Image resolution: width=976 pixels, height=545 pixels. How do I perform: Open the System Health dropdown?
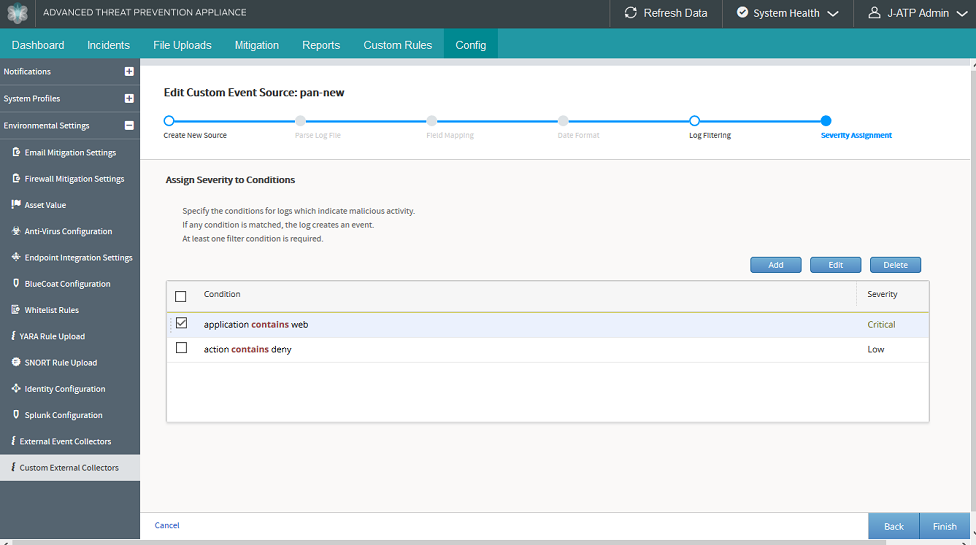coord(787,13)
